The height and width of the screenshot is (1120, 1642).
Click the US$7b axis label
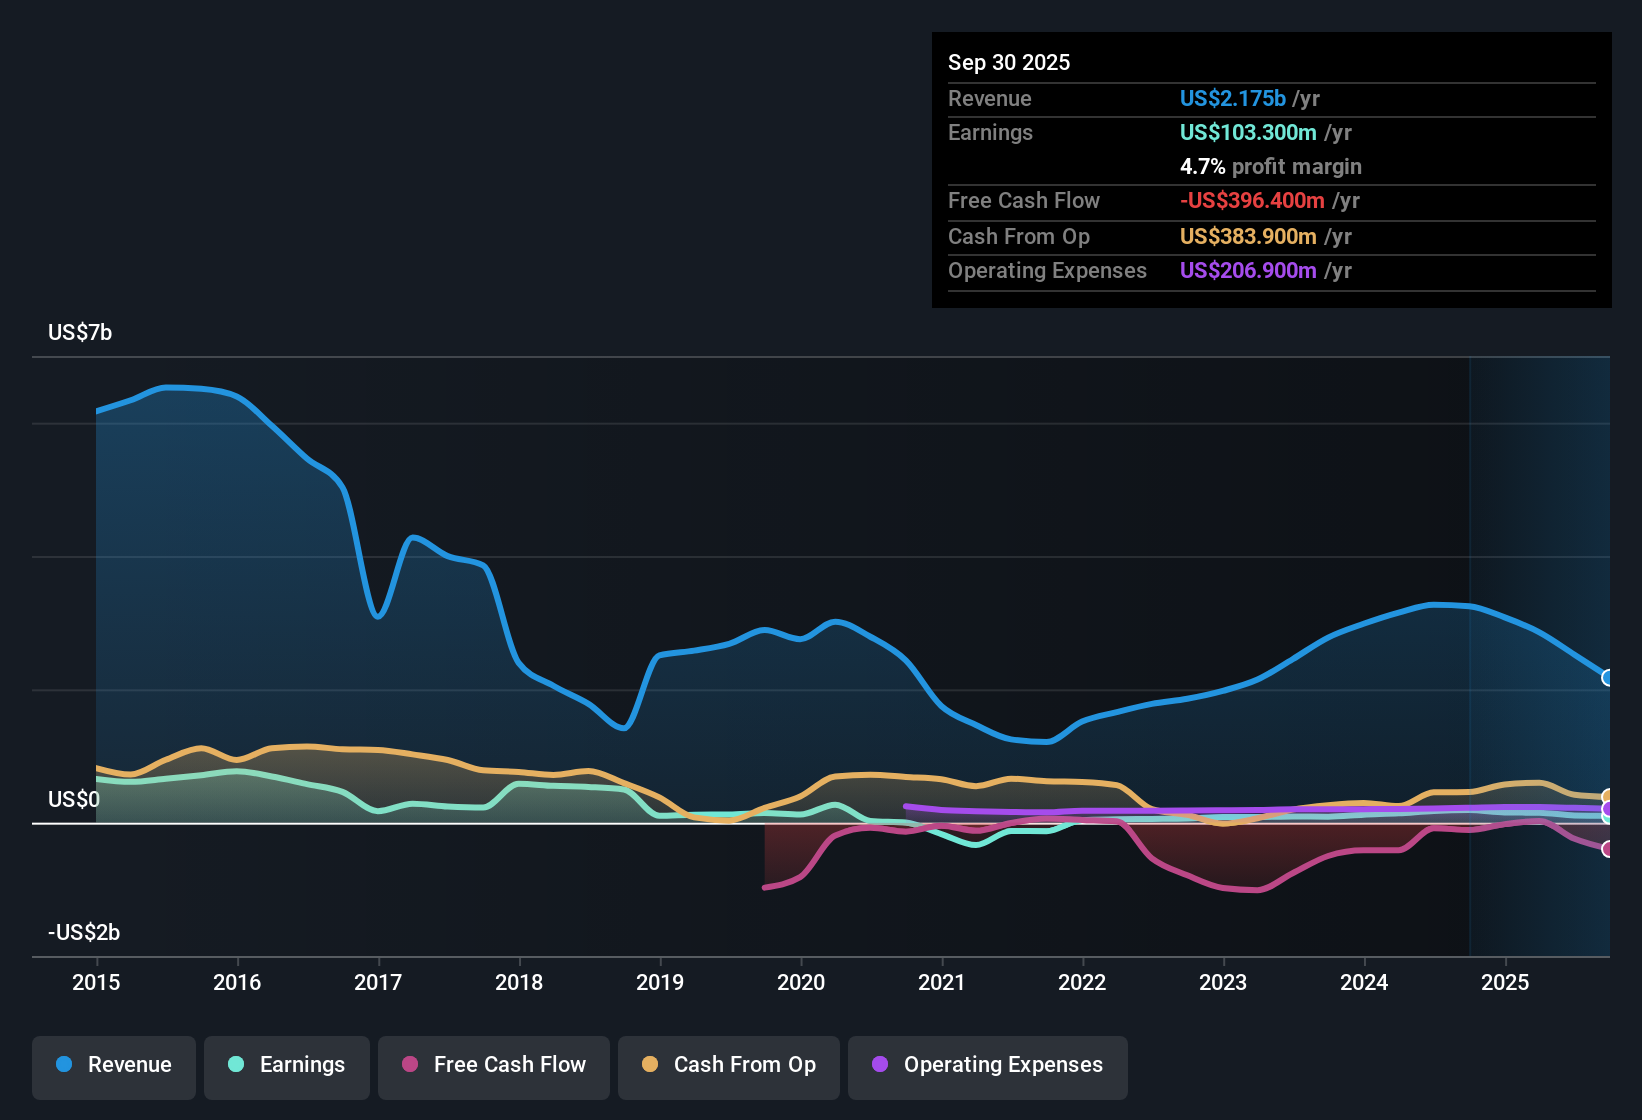click(79, 332)
